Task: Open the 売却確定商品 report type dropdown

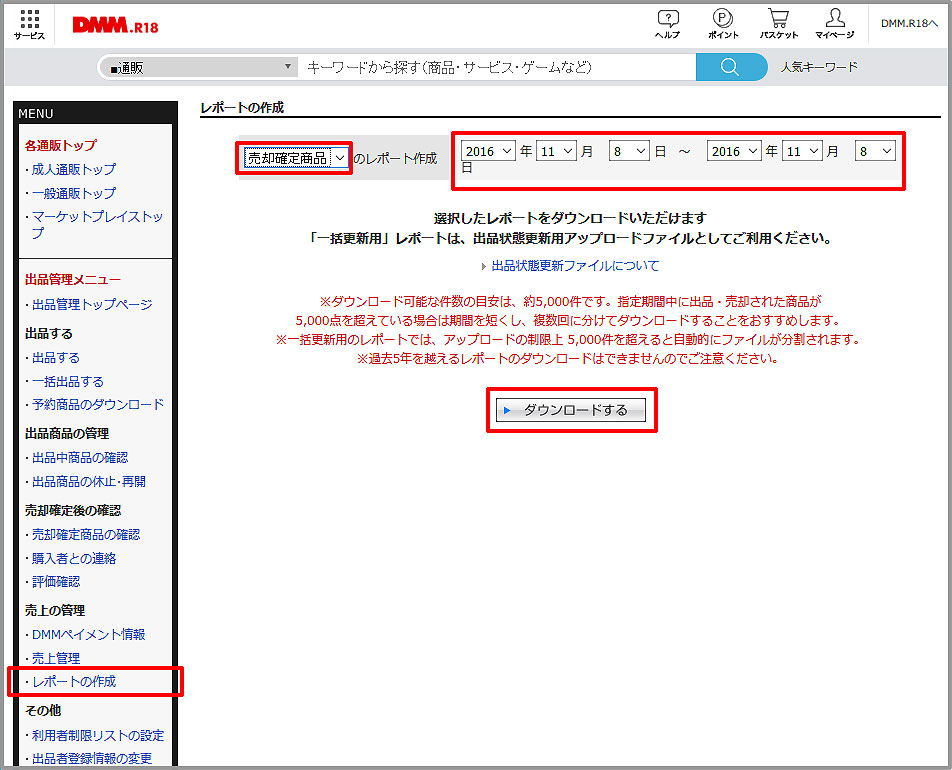Action: pos(295,157)
